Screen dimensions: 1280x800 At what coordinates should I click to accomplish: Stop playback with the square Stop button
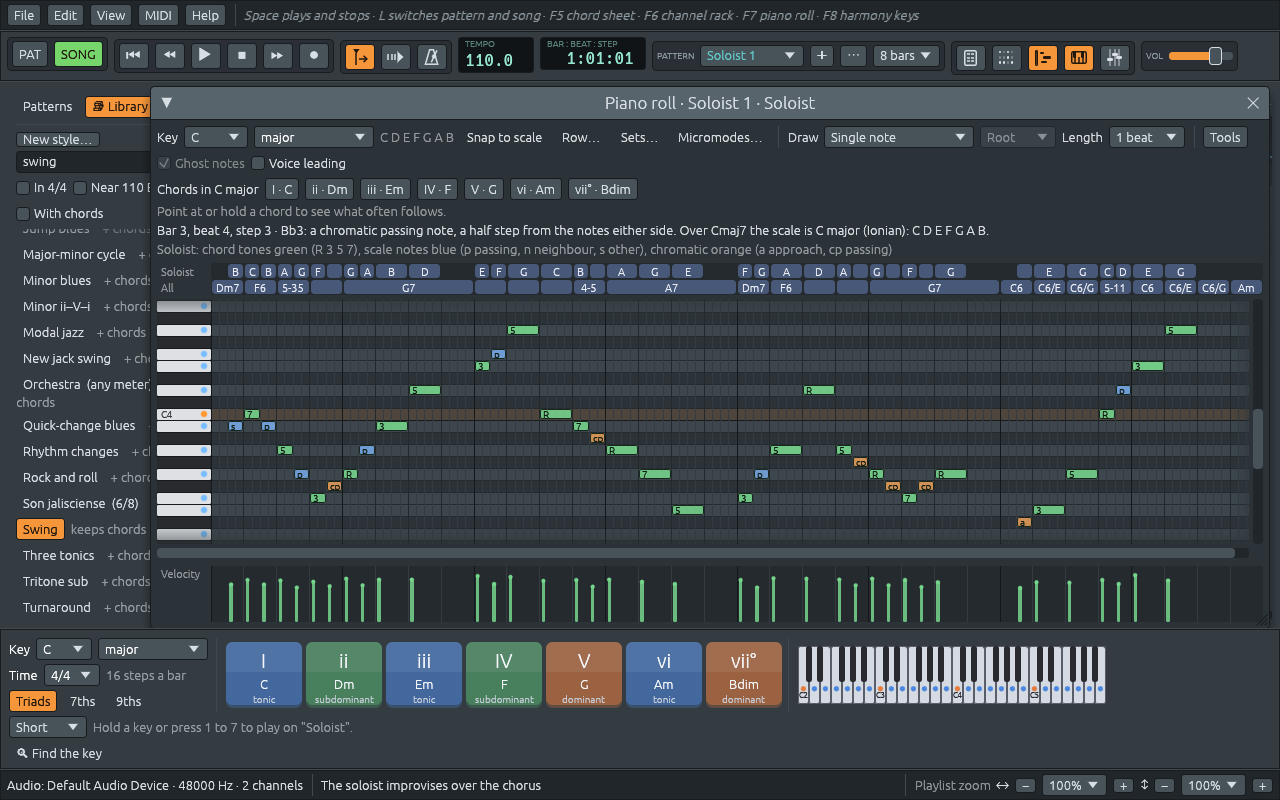point(241,56)
